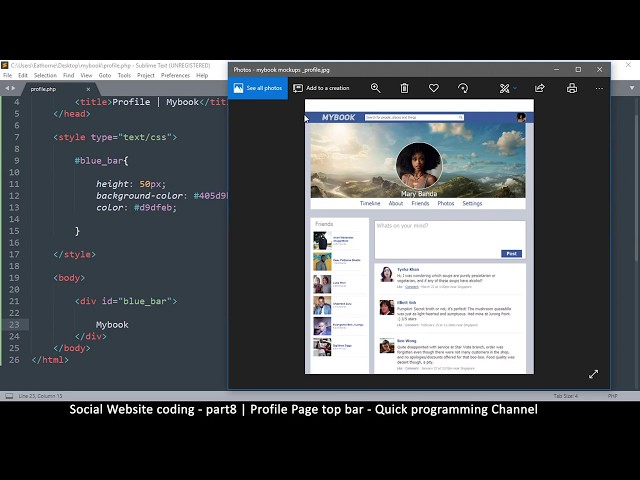Click the closing '</html>' tag

click(50, 360)
